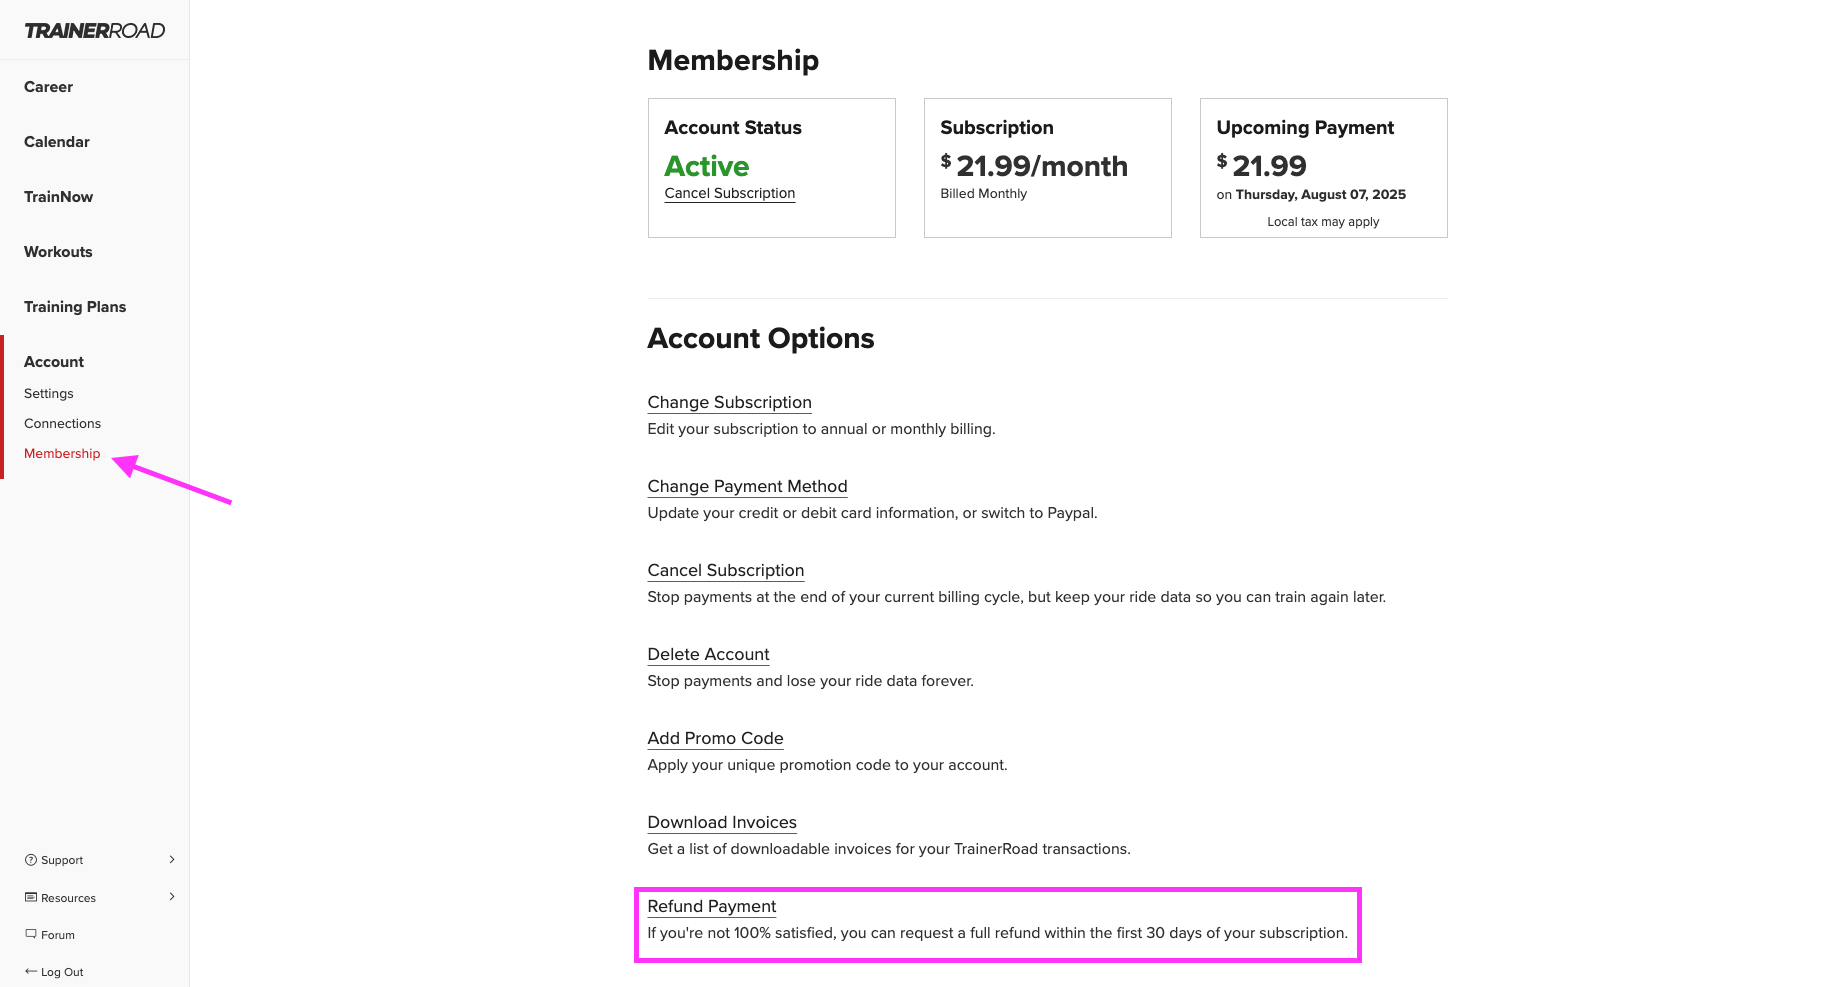
Task: Click the Log Out arrow icon
Action: [x=30, y=971]
